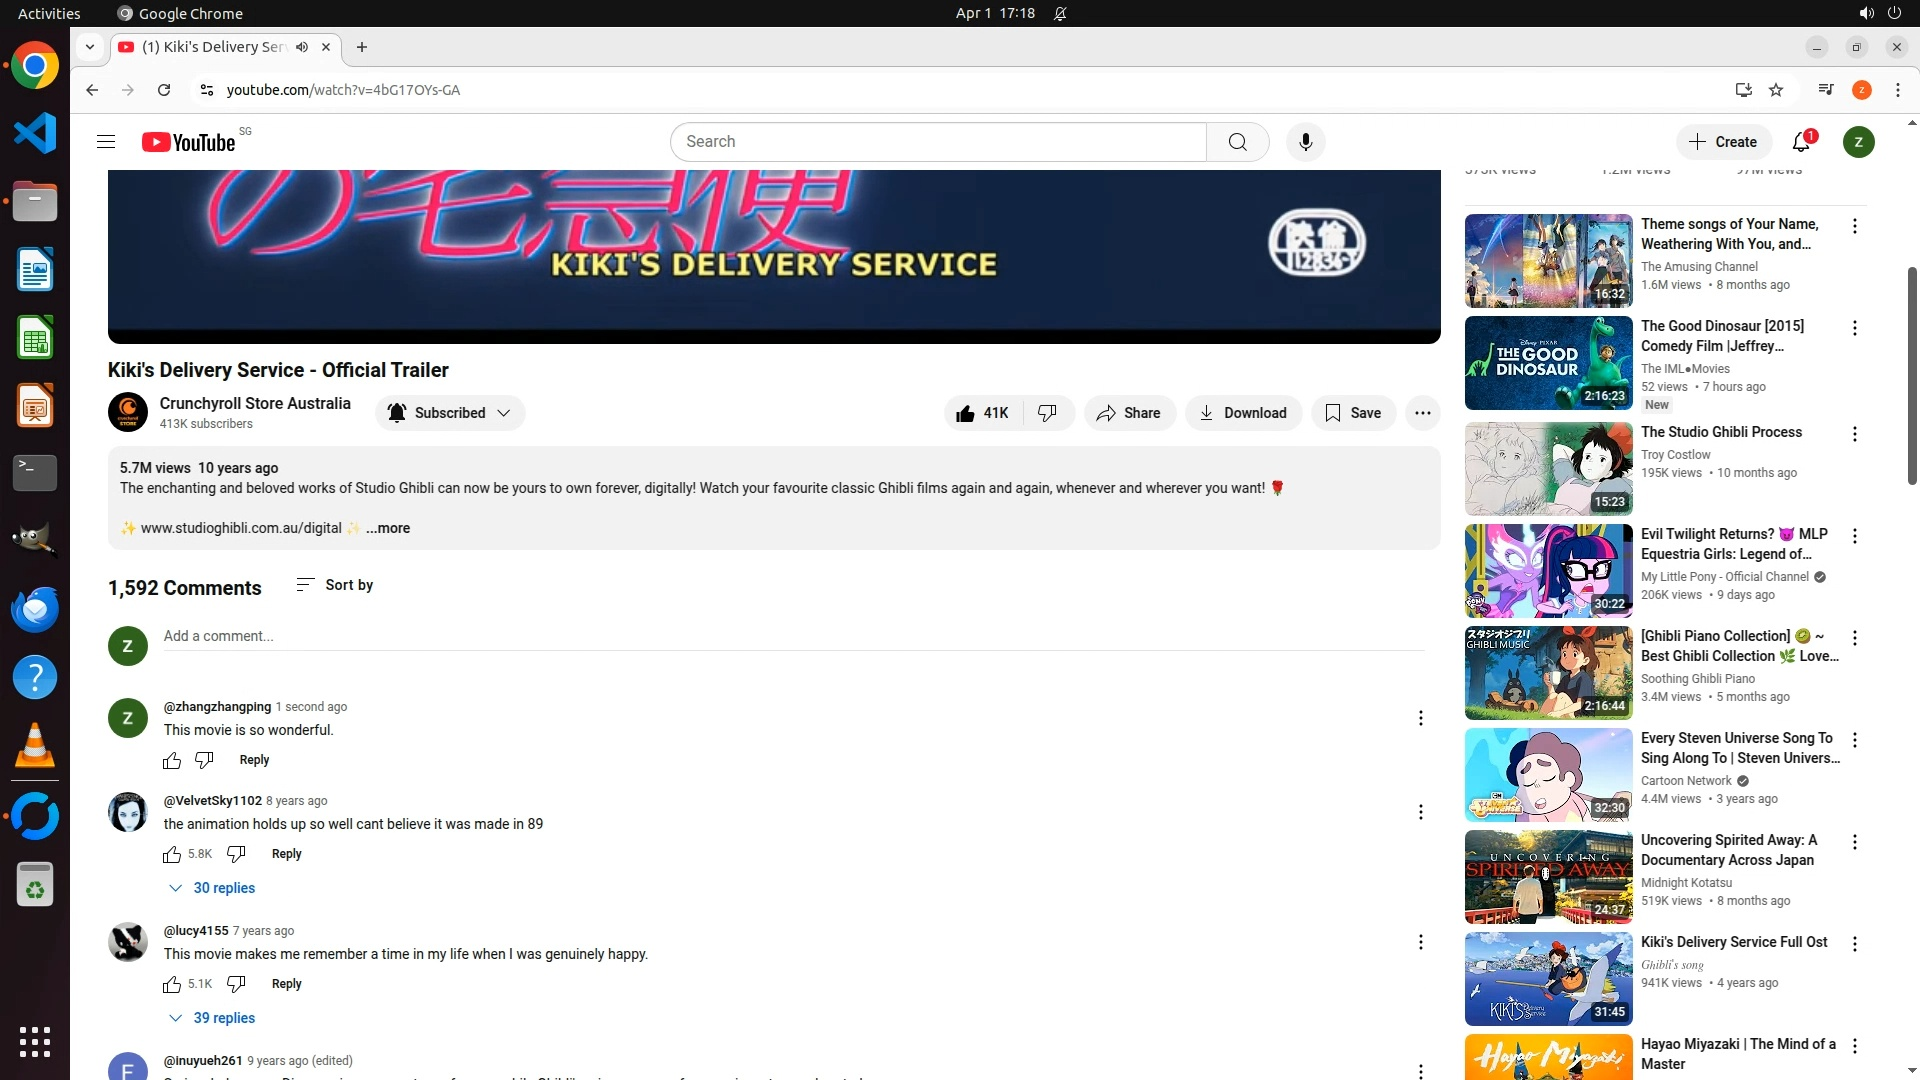The width and height of the screenshot is (1920, 1080).
Task: Click the YouTube home logo
Action: click(189, 142)
